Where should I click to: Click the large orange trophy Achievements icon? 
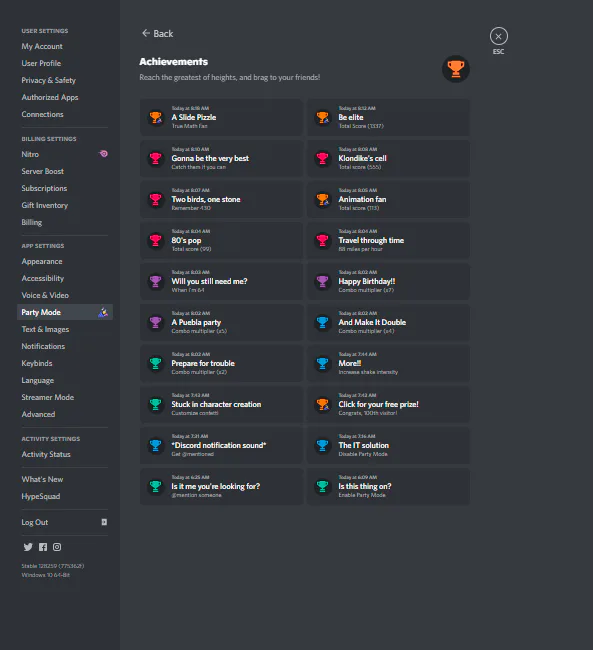pyautogui.click(x=456, y=69)
